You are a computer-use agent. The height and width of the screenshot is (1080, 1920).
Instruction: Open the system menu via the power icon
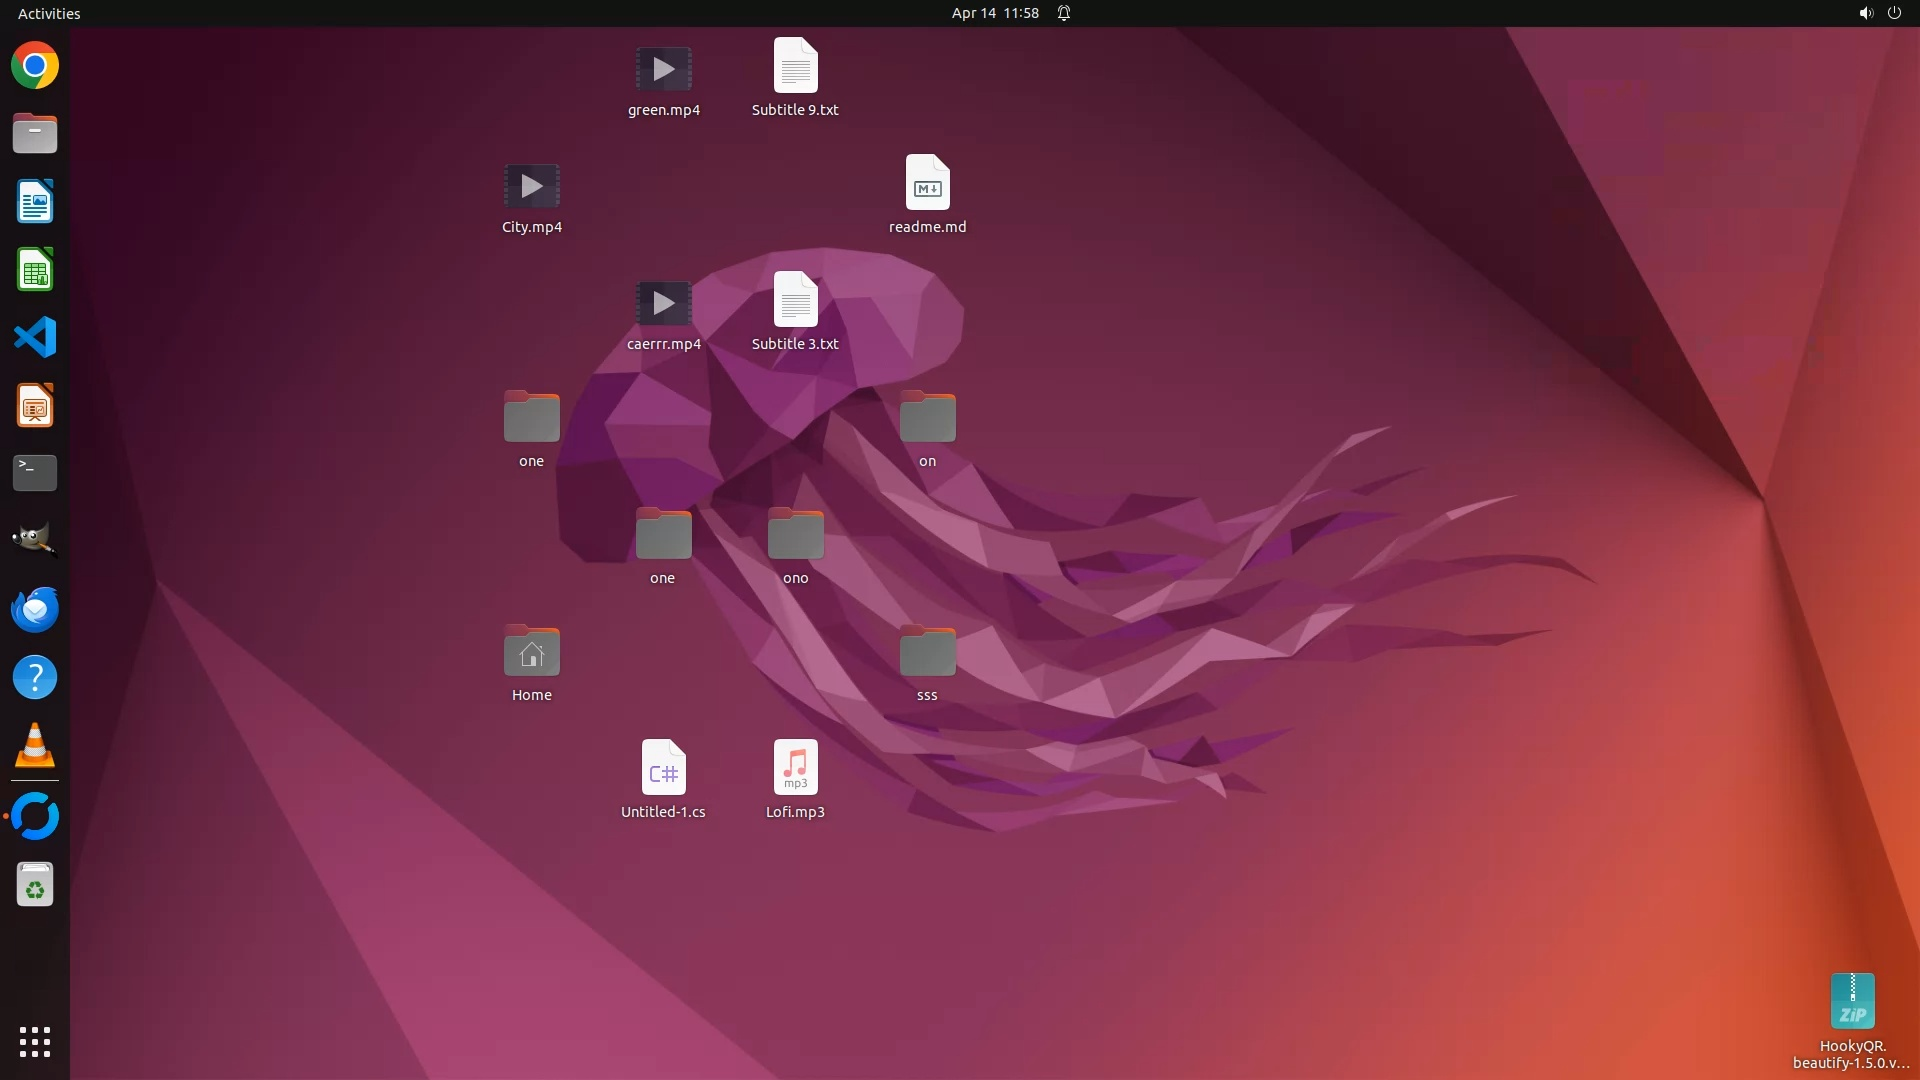(x=1894, y=13)
